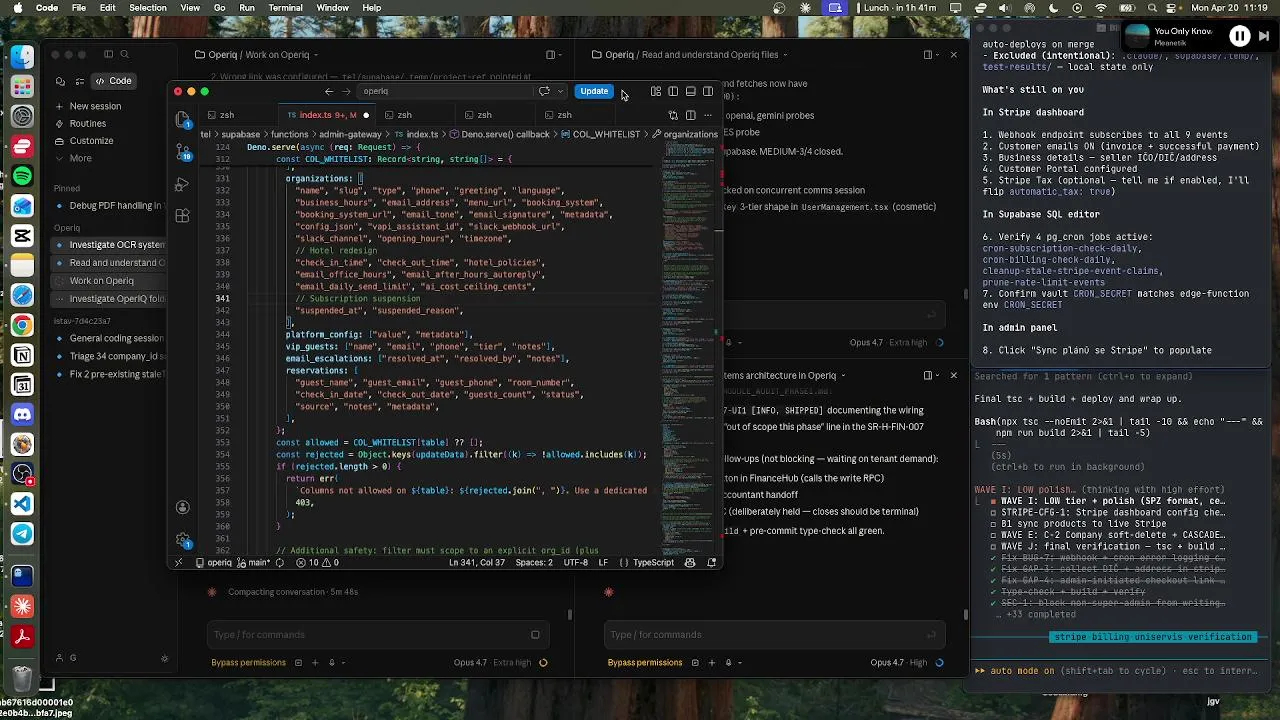Open Discord from the Dock

(22, 414)
